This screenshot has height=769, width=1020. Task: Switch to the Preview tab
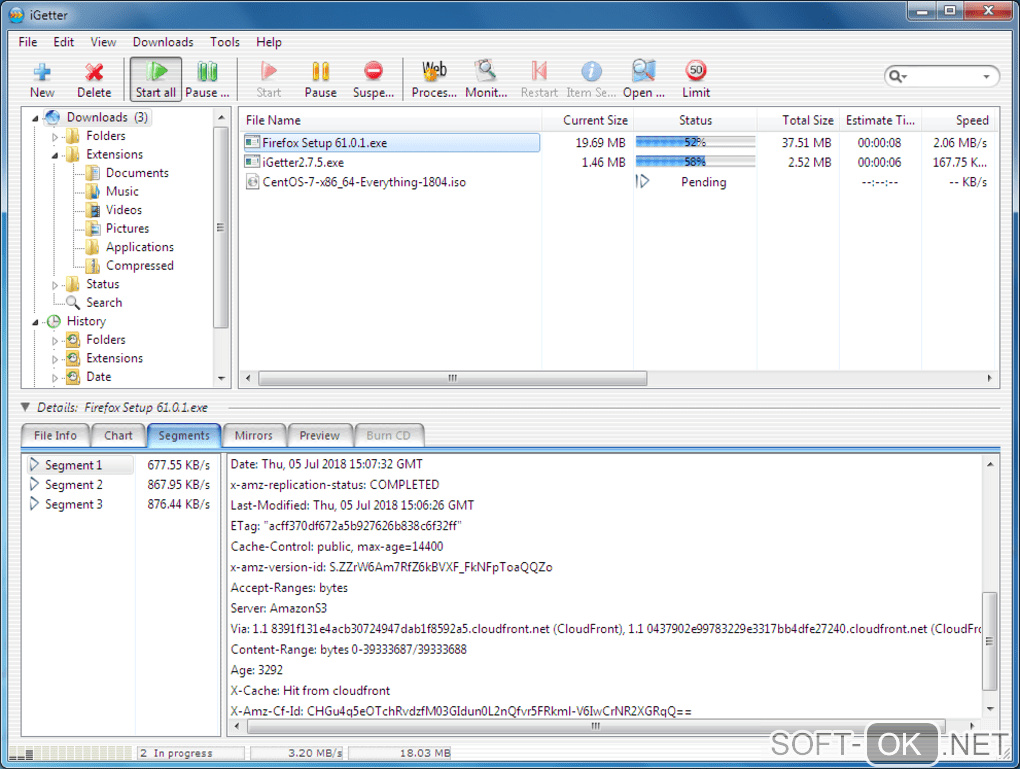tap(319, 435)
